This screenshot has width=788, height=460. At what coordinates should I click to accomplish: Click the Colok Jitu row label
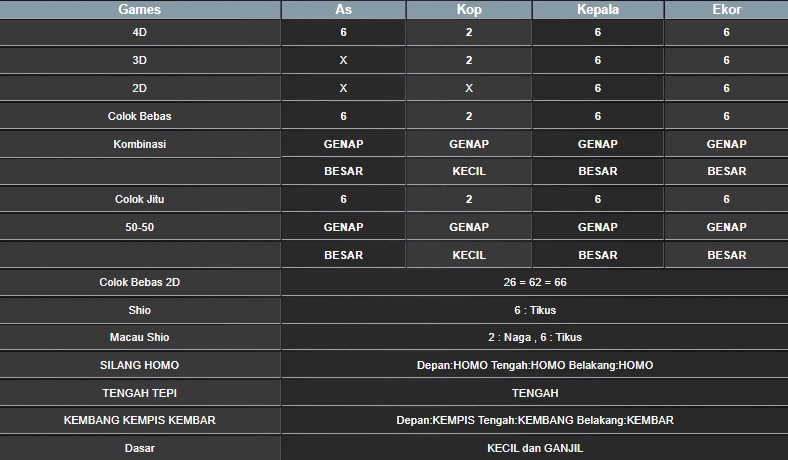pos(140,199)
